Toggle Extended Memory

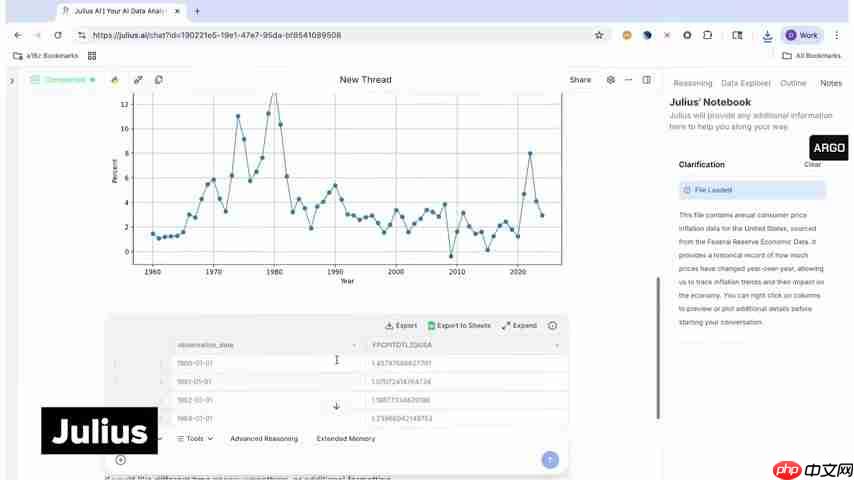point(345,439)
